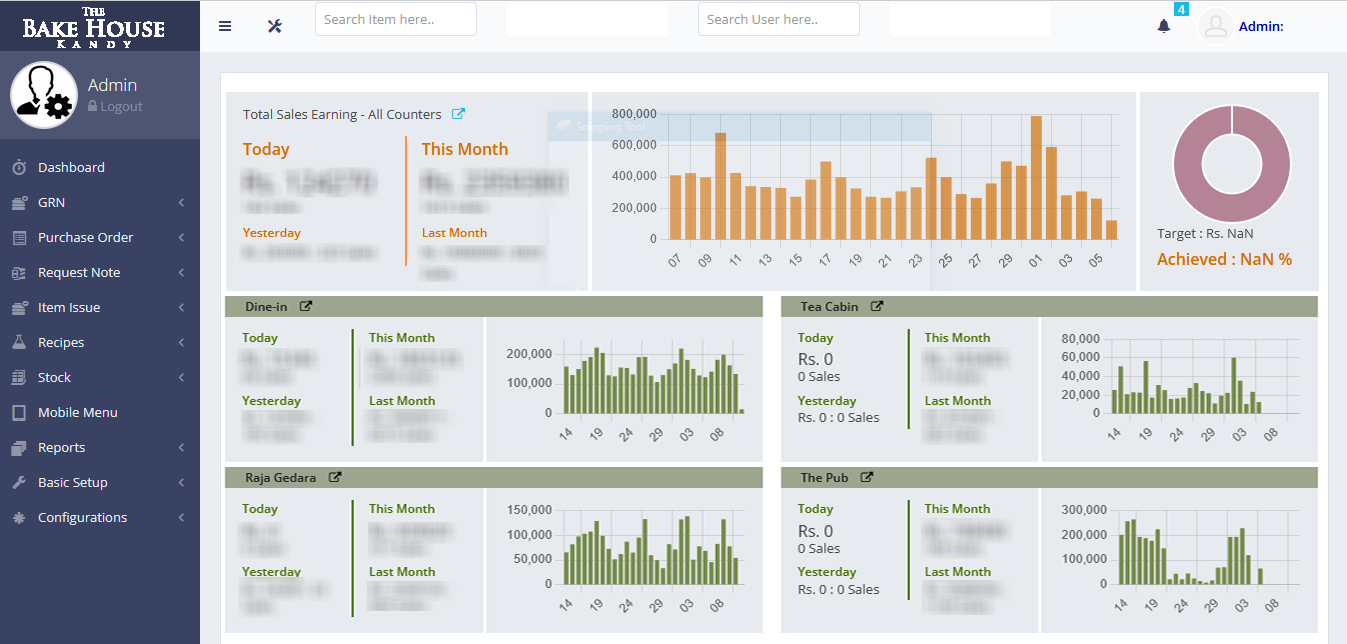Open the notifications bell icon

coord(1164,26)
